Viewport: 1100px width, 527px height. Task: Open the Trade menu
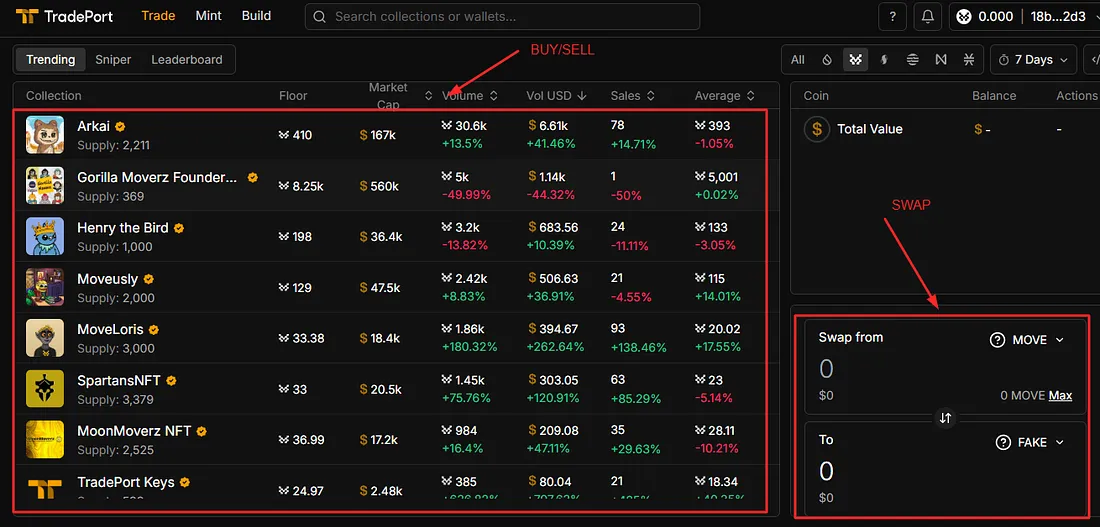coord(158,15)
